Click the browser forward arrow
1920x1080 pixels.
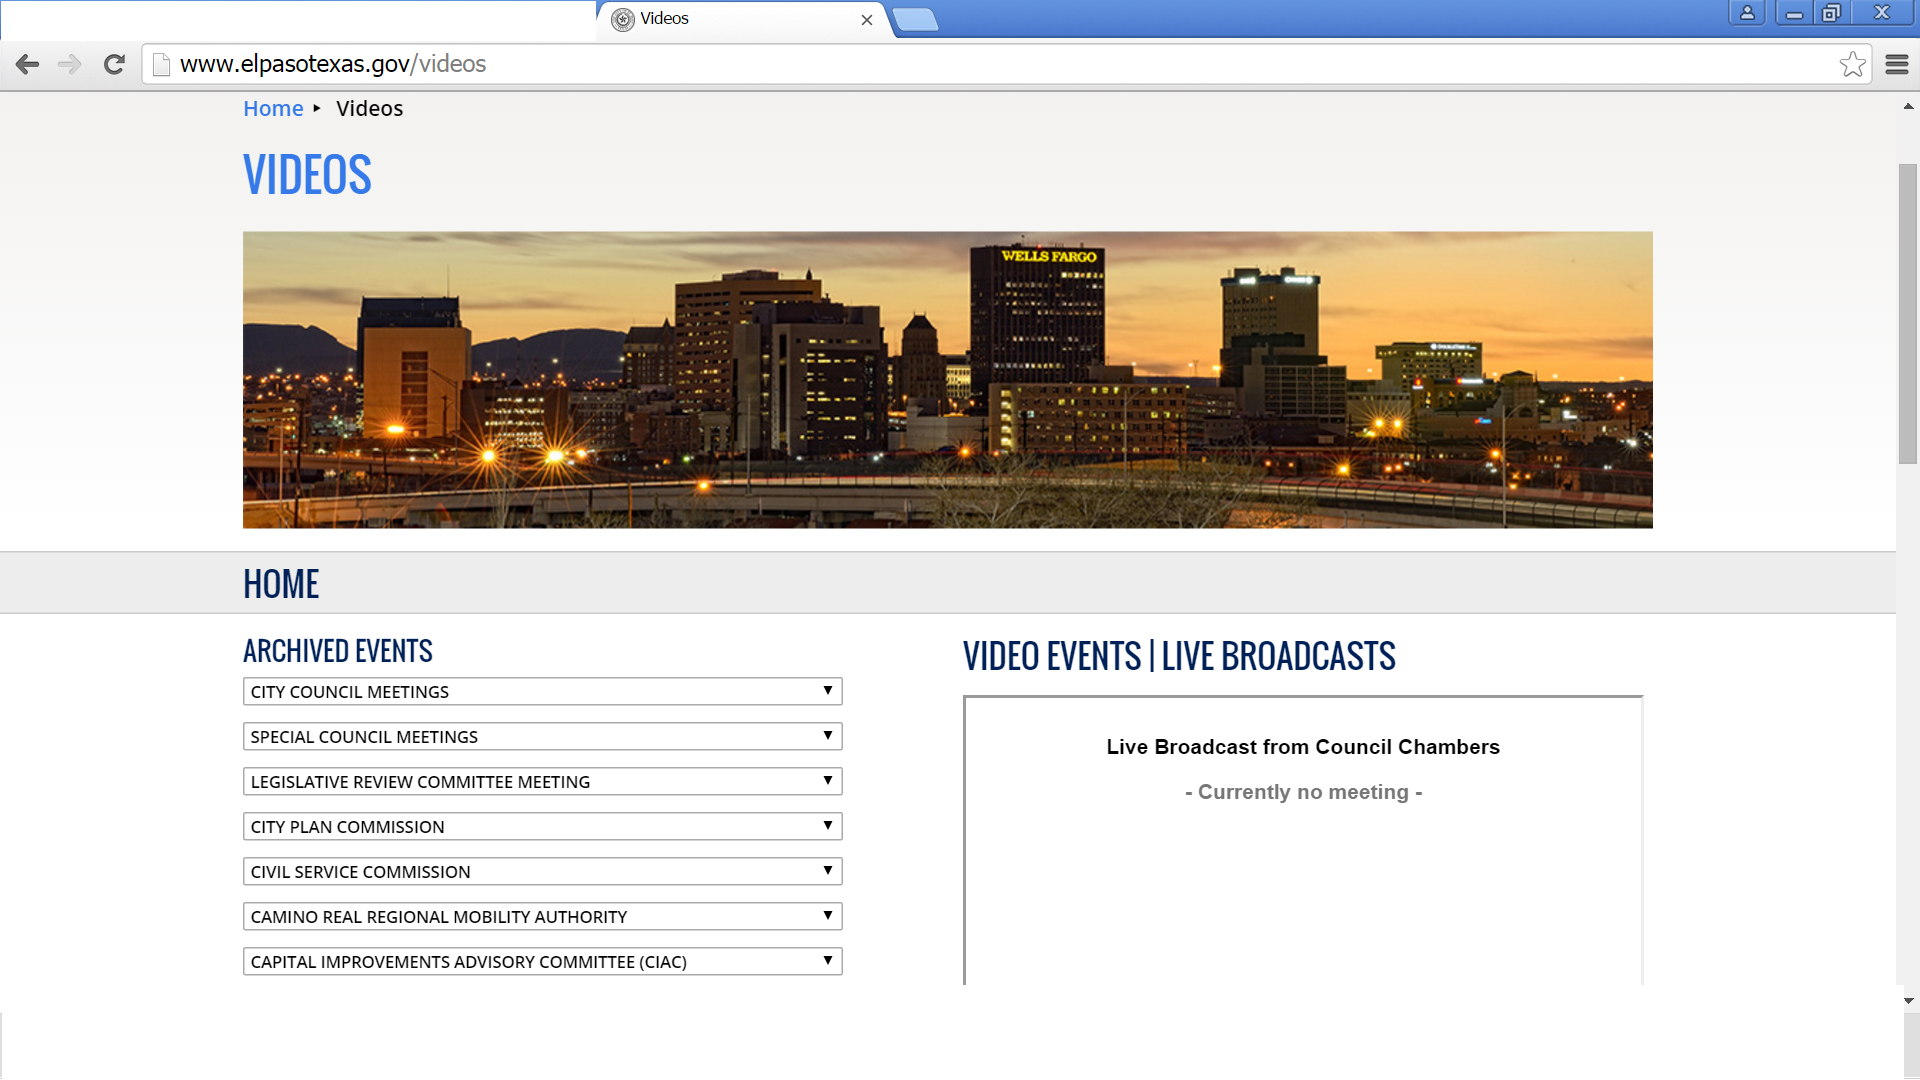click(69, 64)
